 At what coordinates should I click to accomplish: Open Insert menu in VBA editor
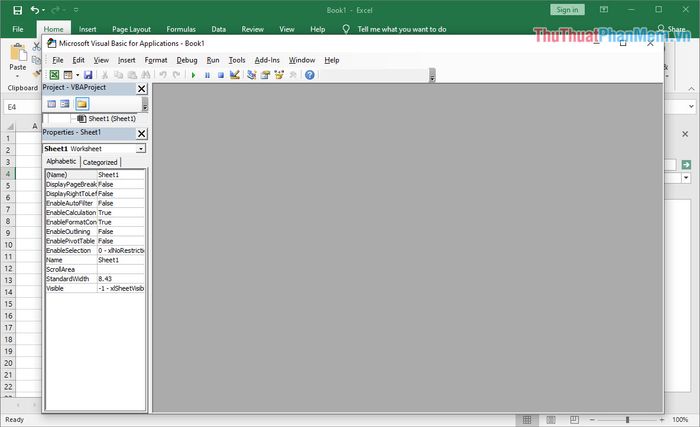coord(126,60)
